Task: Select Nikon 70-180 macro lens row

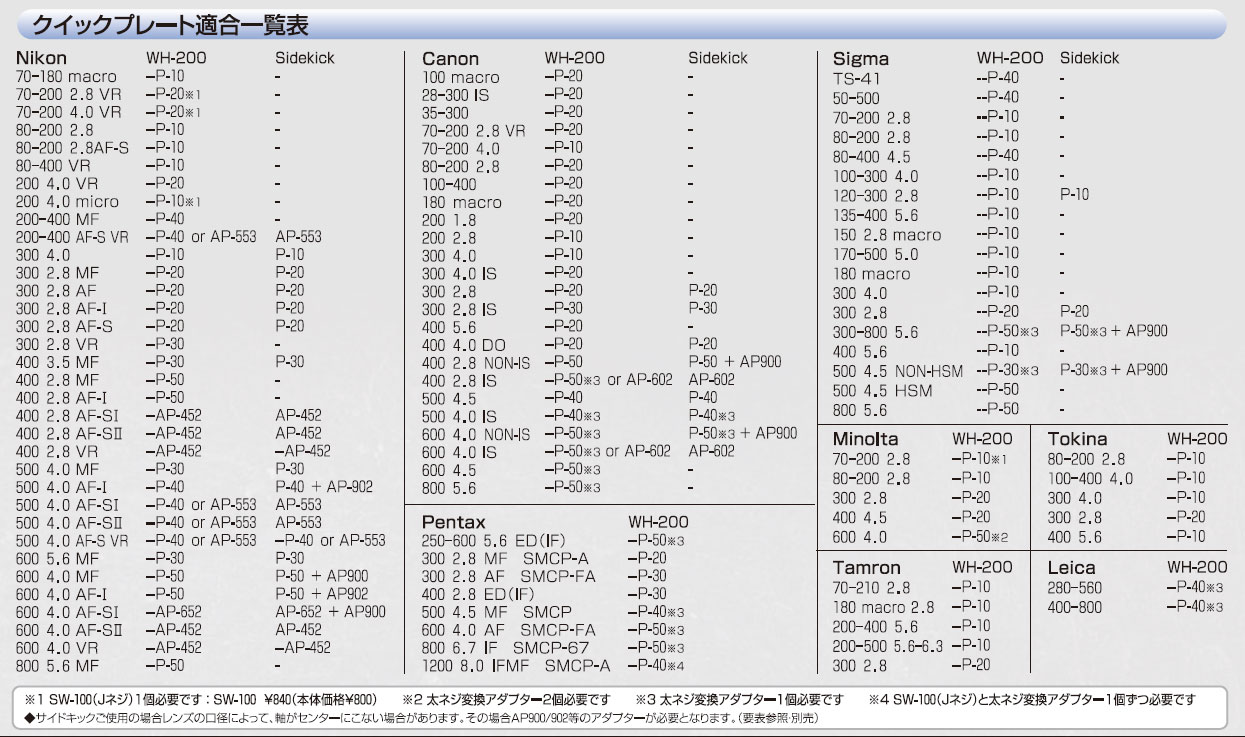Action: (66, 77)
